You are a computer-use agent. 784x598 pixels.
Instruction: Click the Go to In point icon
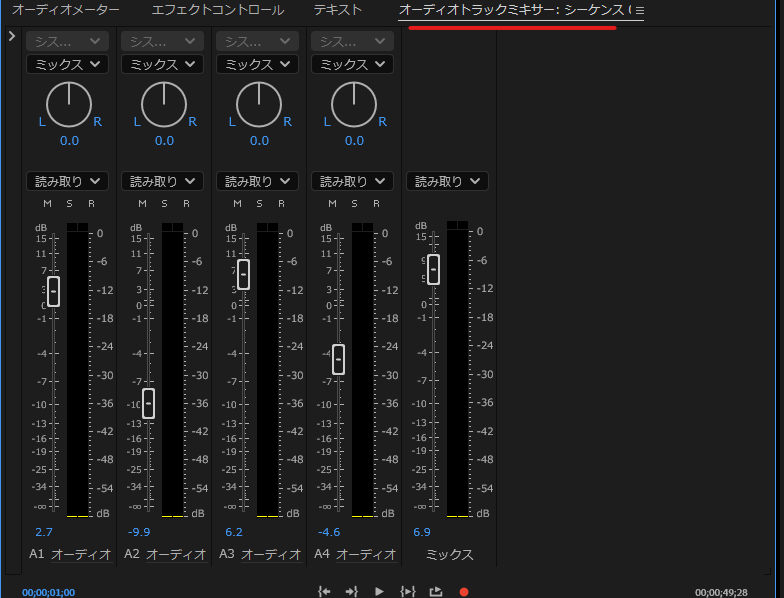tap(324, 591)
